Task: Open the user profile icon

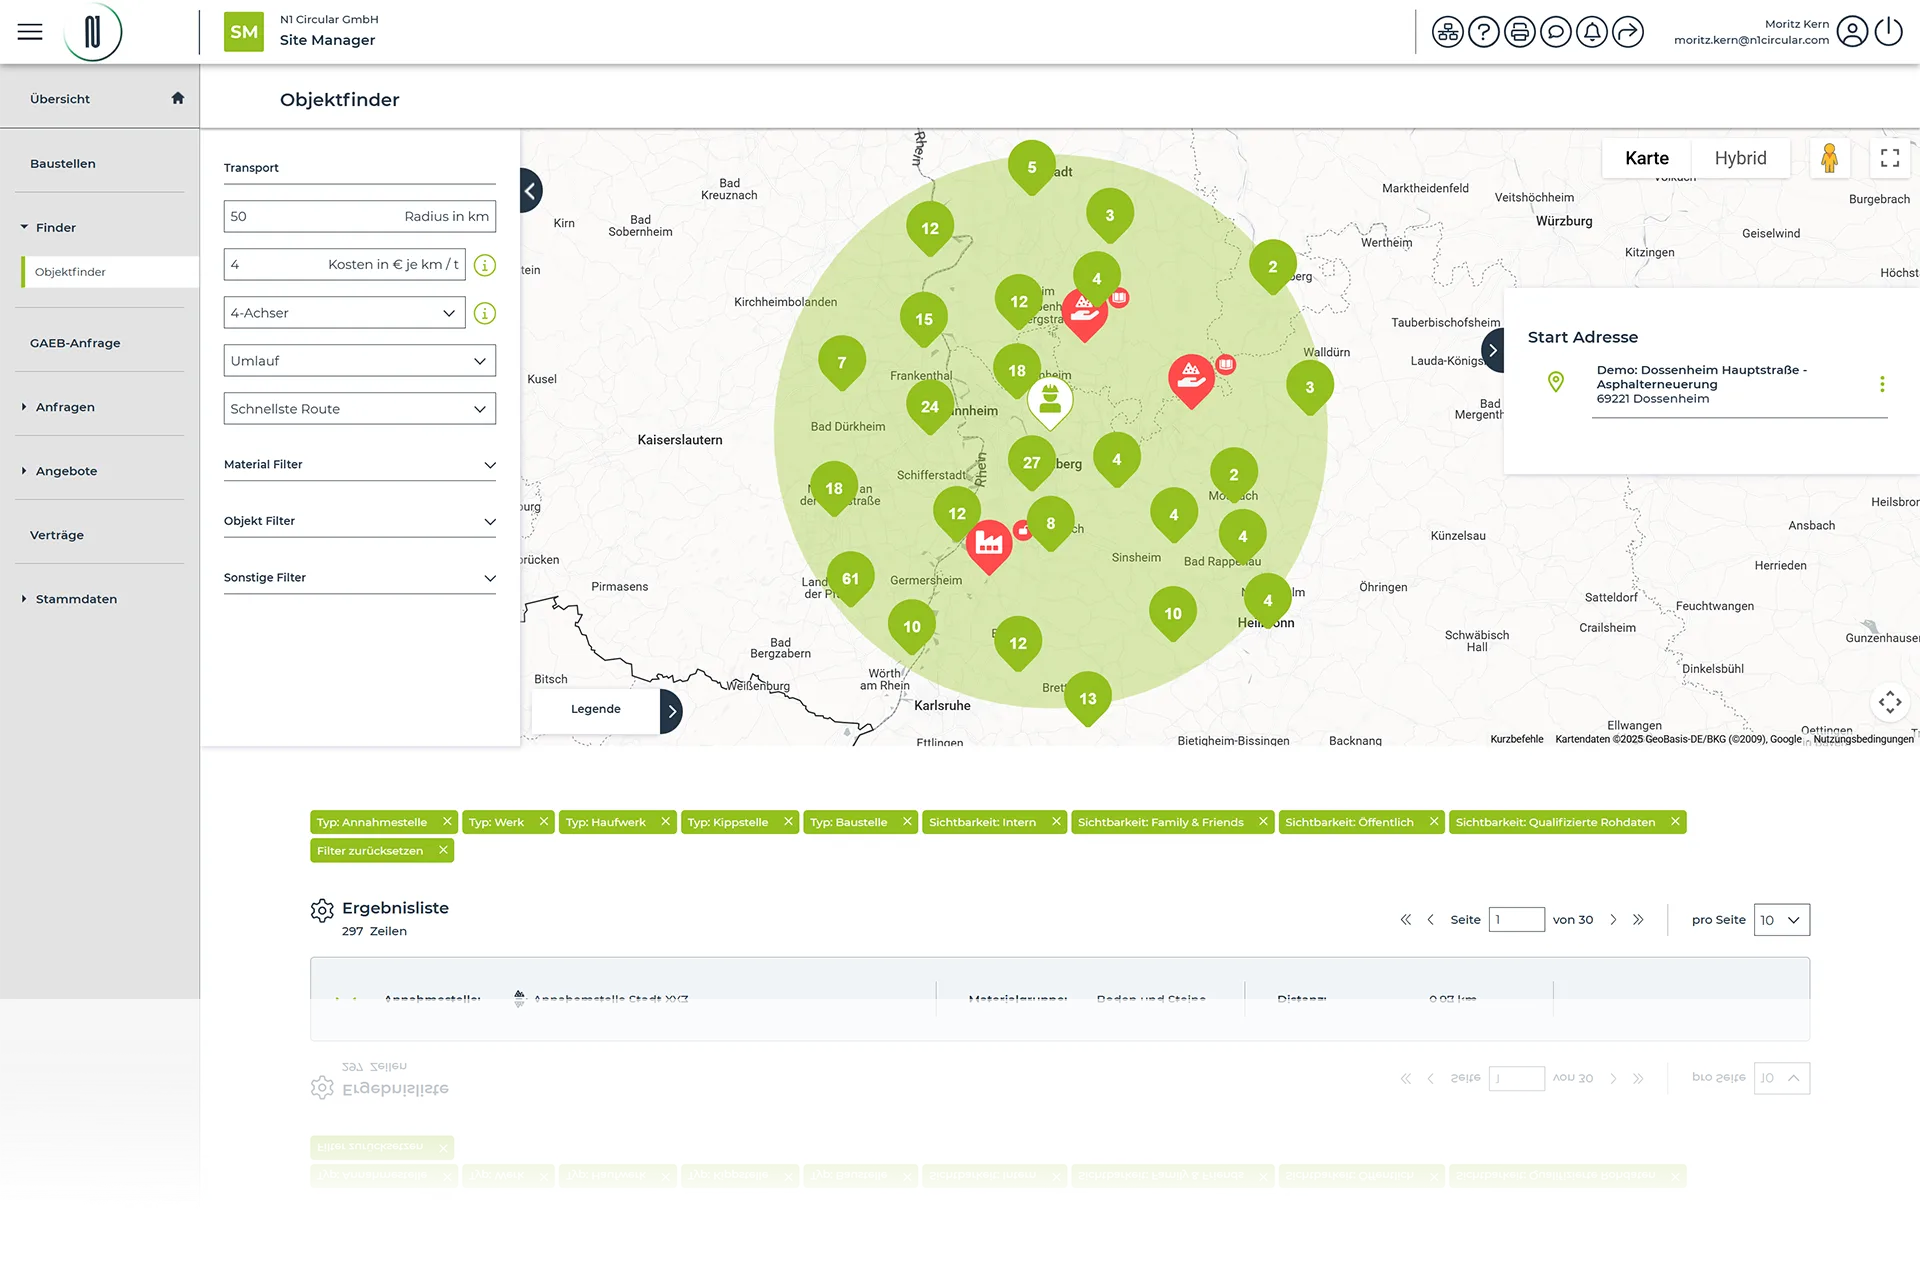Action: coord(1852,32)
